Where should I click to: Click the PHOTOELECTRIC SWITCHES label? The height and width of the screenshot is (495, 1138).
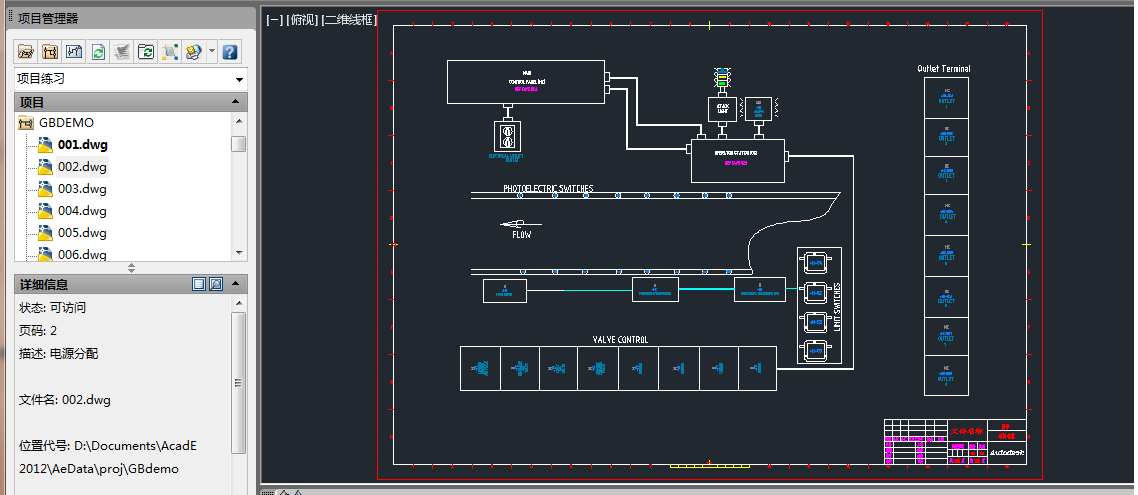point(548,189)
